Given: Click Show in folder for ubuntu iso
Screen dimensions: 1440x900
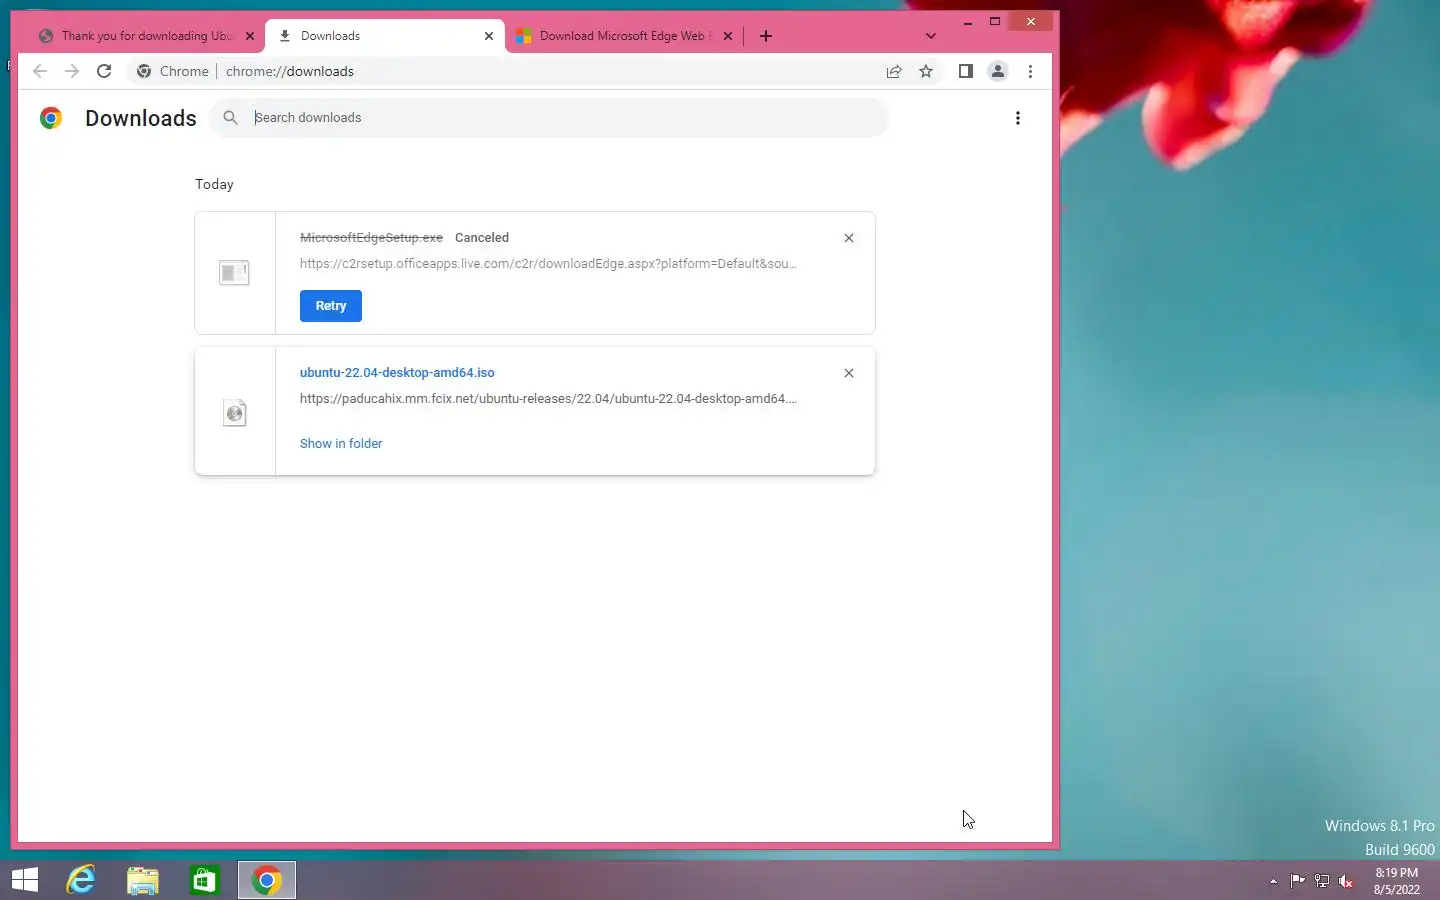Looking at the screenshot, I should coord(341,443).
